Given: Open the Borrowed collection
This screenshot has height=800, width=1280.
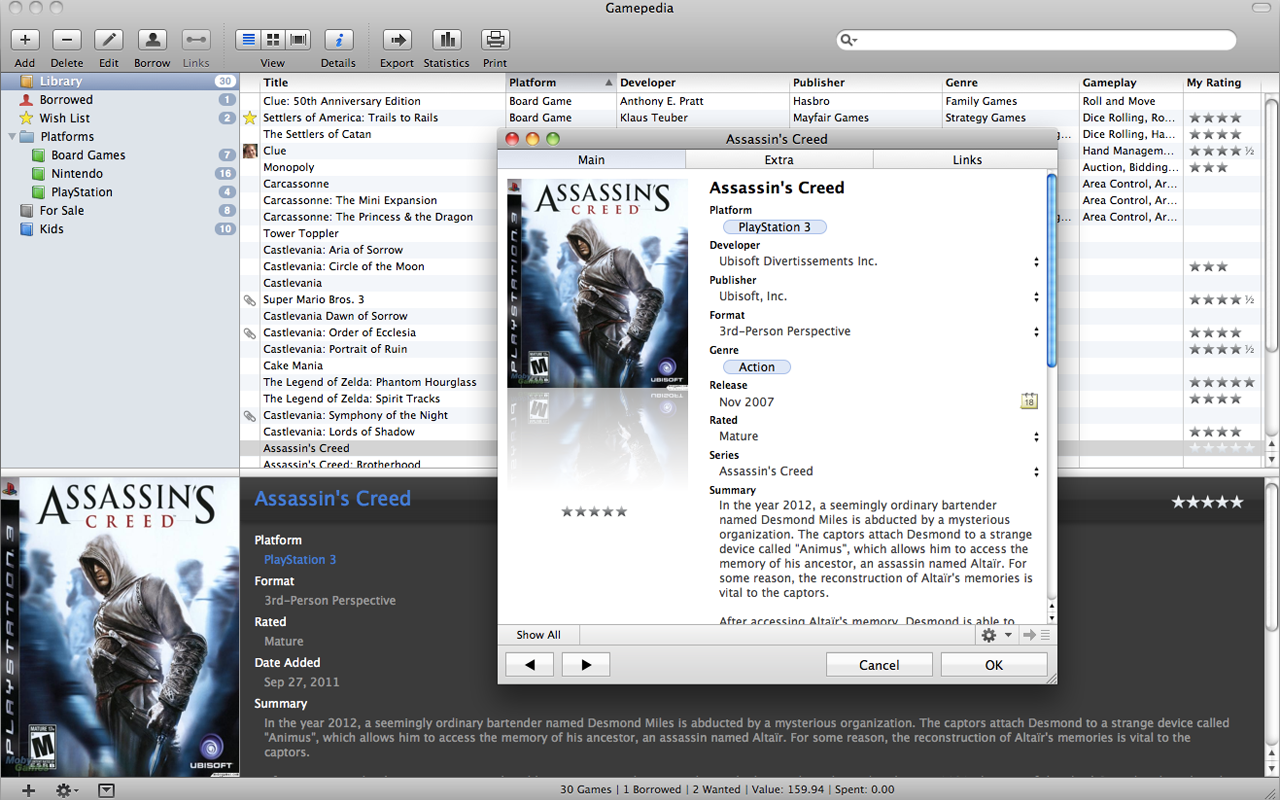Looking at the screenshot, I should tap(120, 100).
